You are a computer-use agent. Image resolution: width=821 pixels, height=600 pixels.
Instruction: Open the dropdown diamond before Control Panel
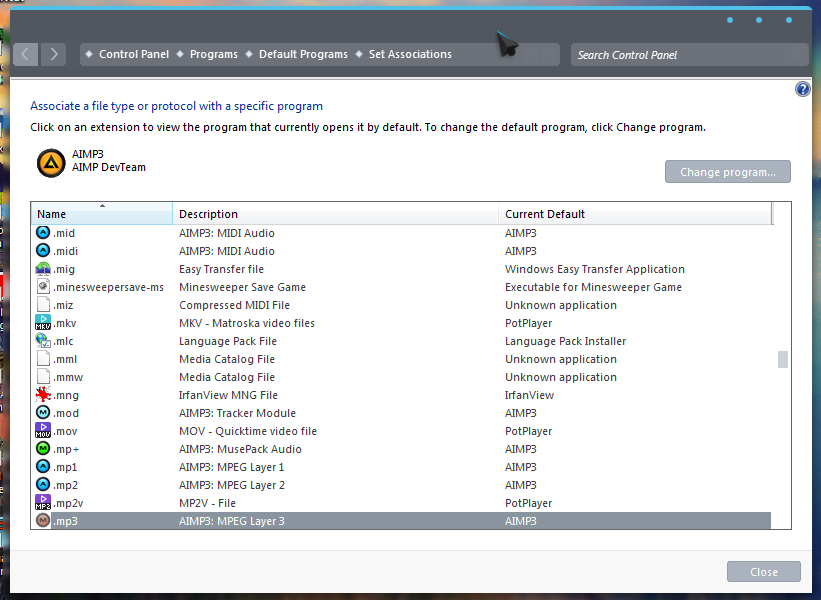pyautogui.click(x=89, y=54)
